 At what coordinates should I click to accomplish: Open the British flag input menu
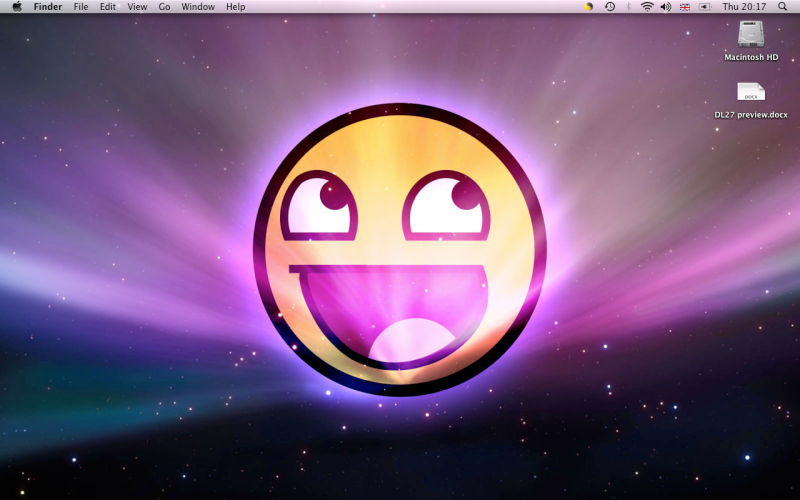click(x=685, y=7)
